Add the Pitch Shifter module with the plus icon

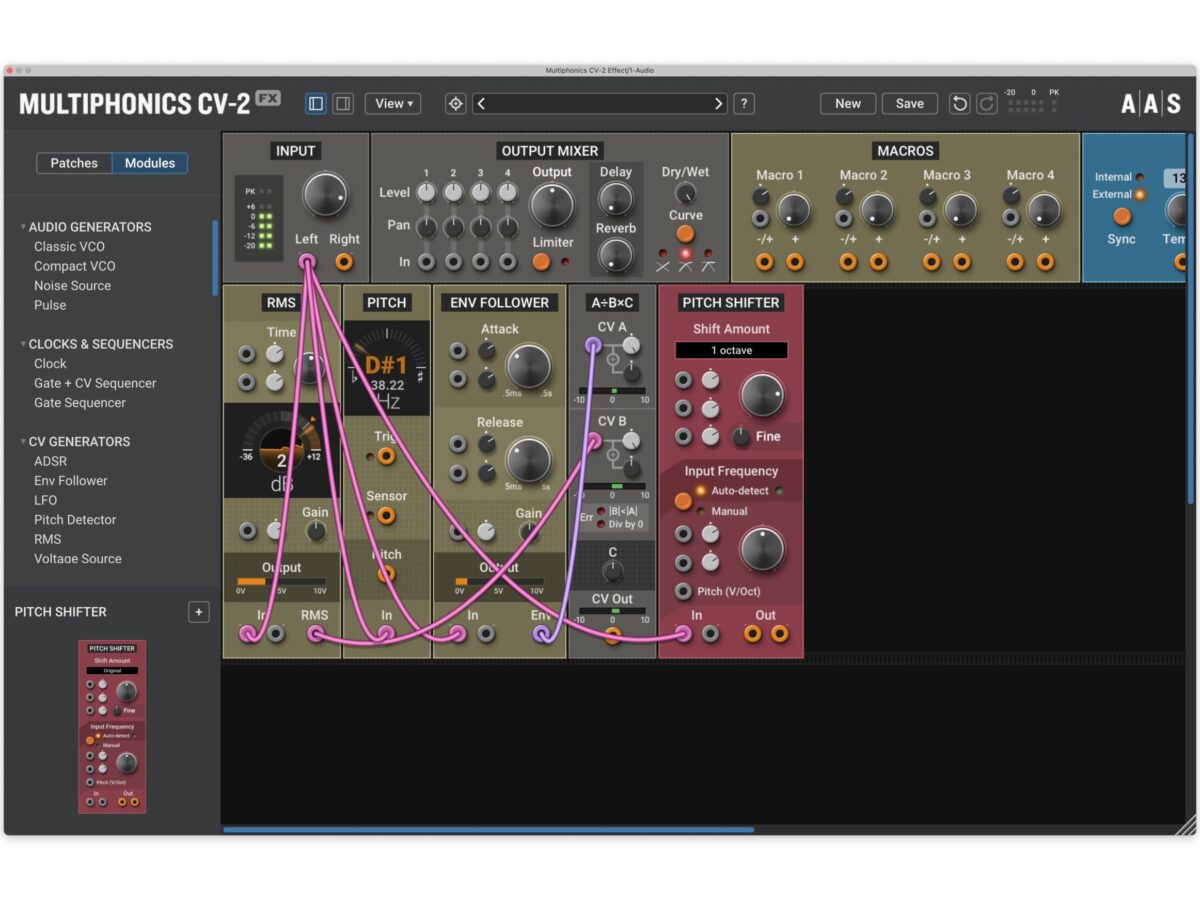coord(198,612)
